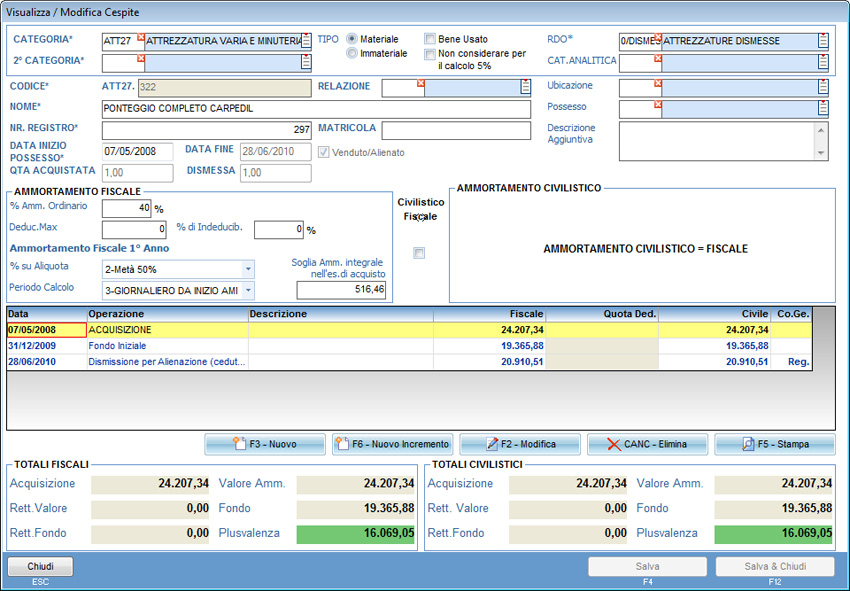This screenshot has height=591, width=850.
Task: Expand the '% su Aliquota' dropdown
Action: 248,269
